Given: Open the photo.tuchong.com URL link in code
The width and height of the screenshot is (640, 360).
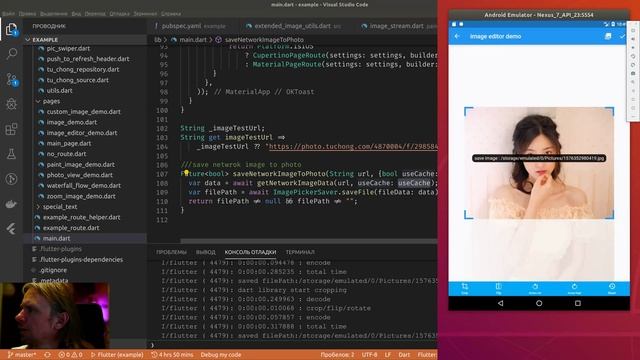Looking at the screenshot, I should click(353, 146).
